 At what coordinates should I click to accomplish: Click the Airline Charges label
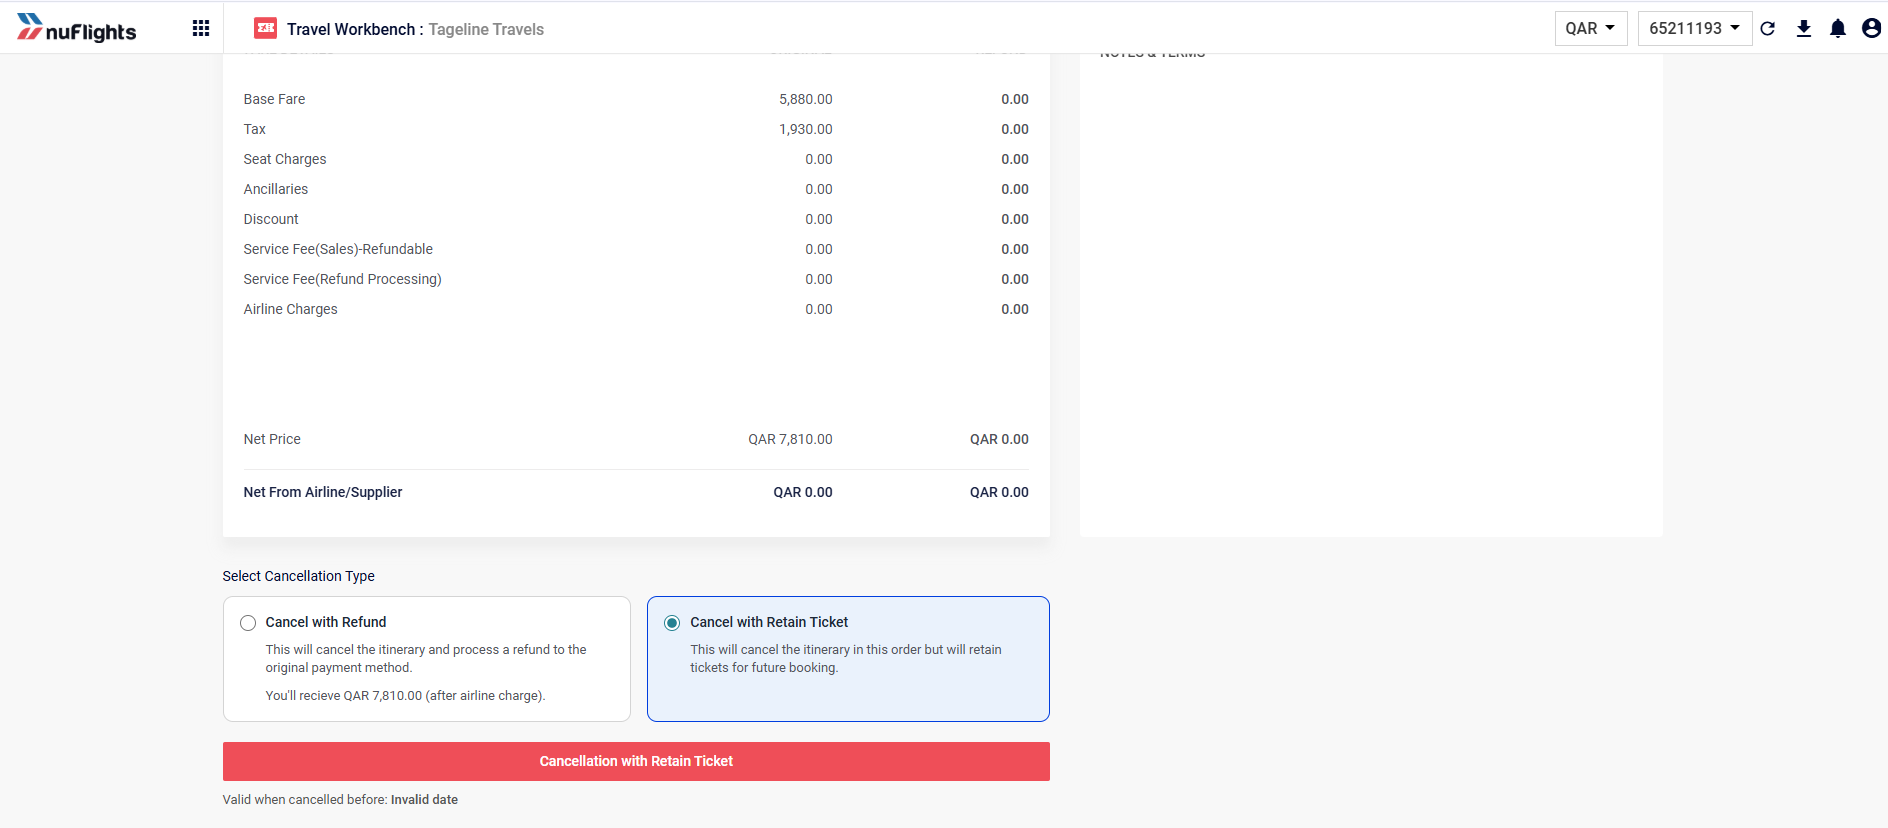290,309
